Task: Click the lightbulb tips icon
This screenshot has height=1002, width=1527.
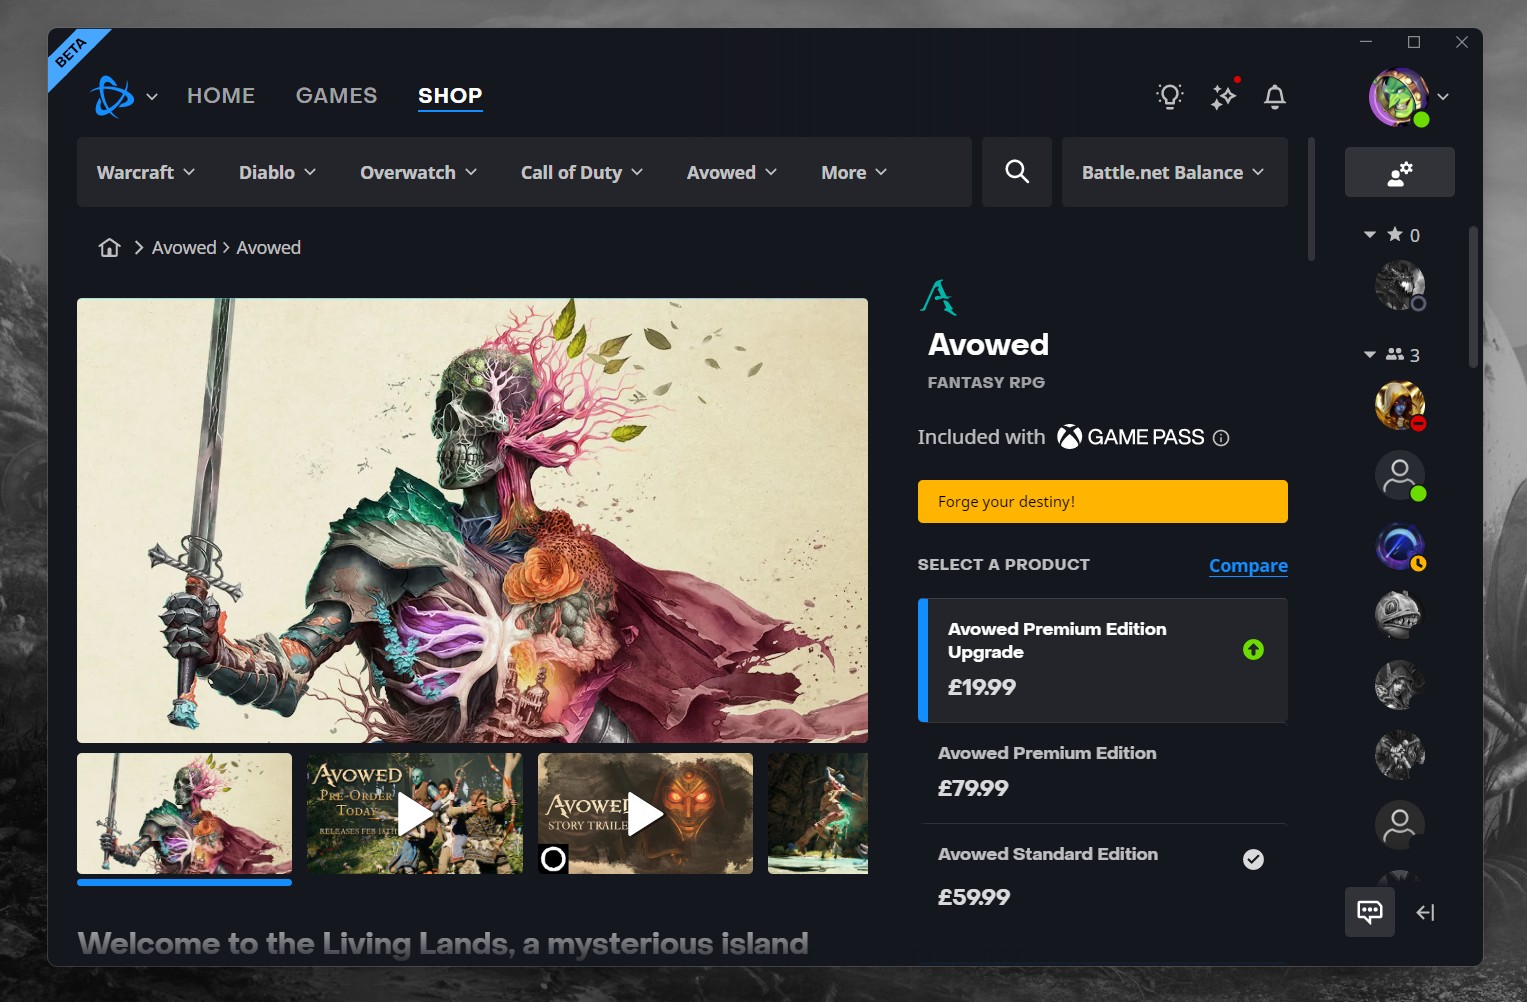Action: coord(1170,96)
